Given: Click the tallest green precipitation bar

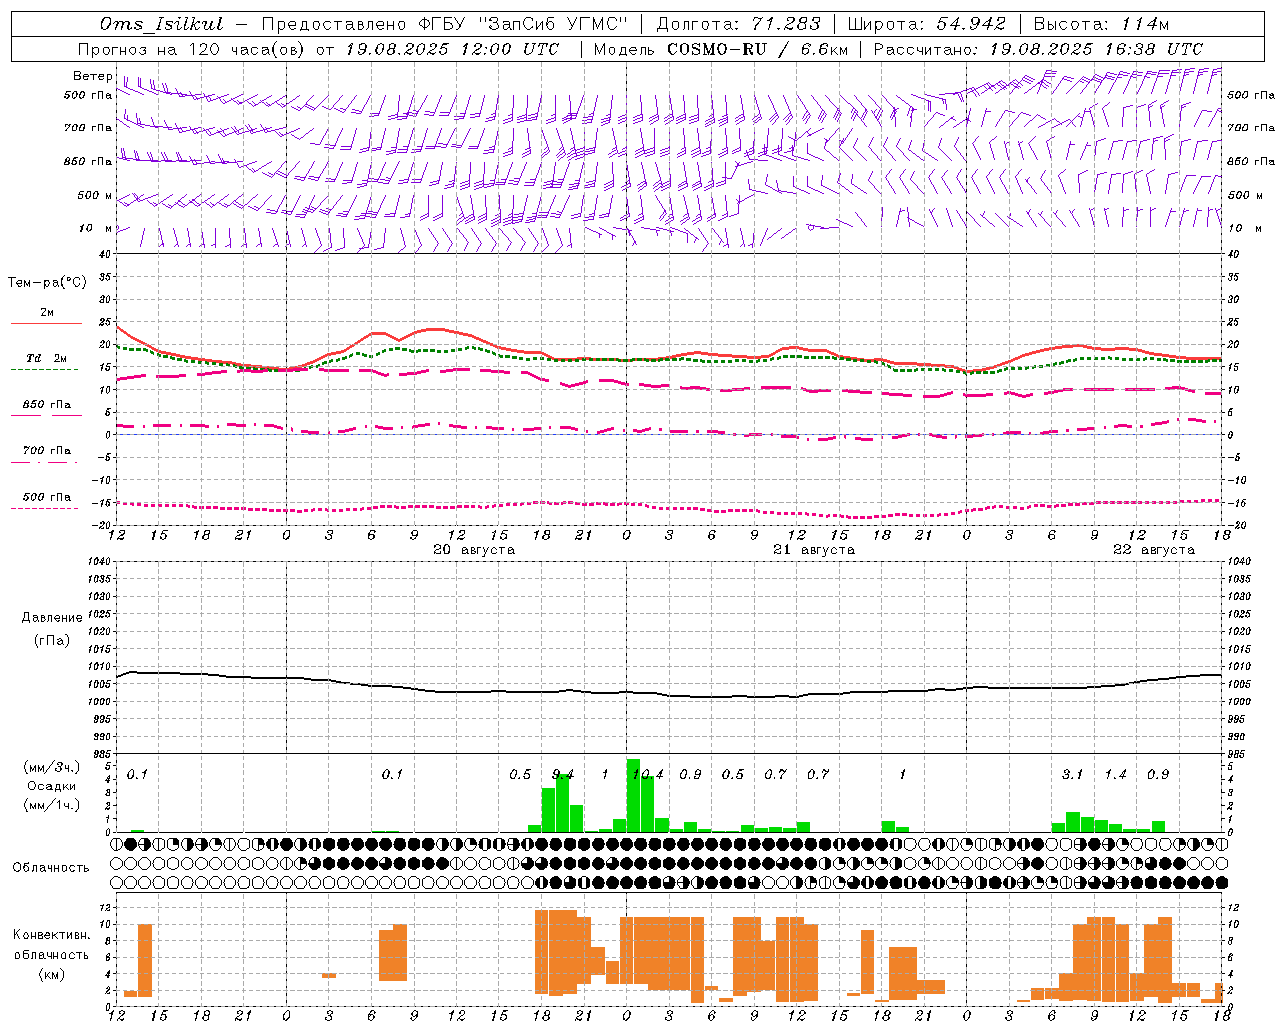Looking at the screenshot, I should (633, 795).
